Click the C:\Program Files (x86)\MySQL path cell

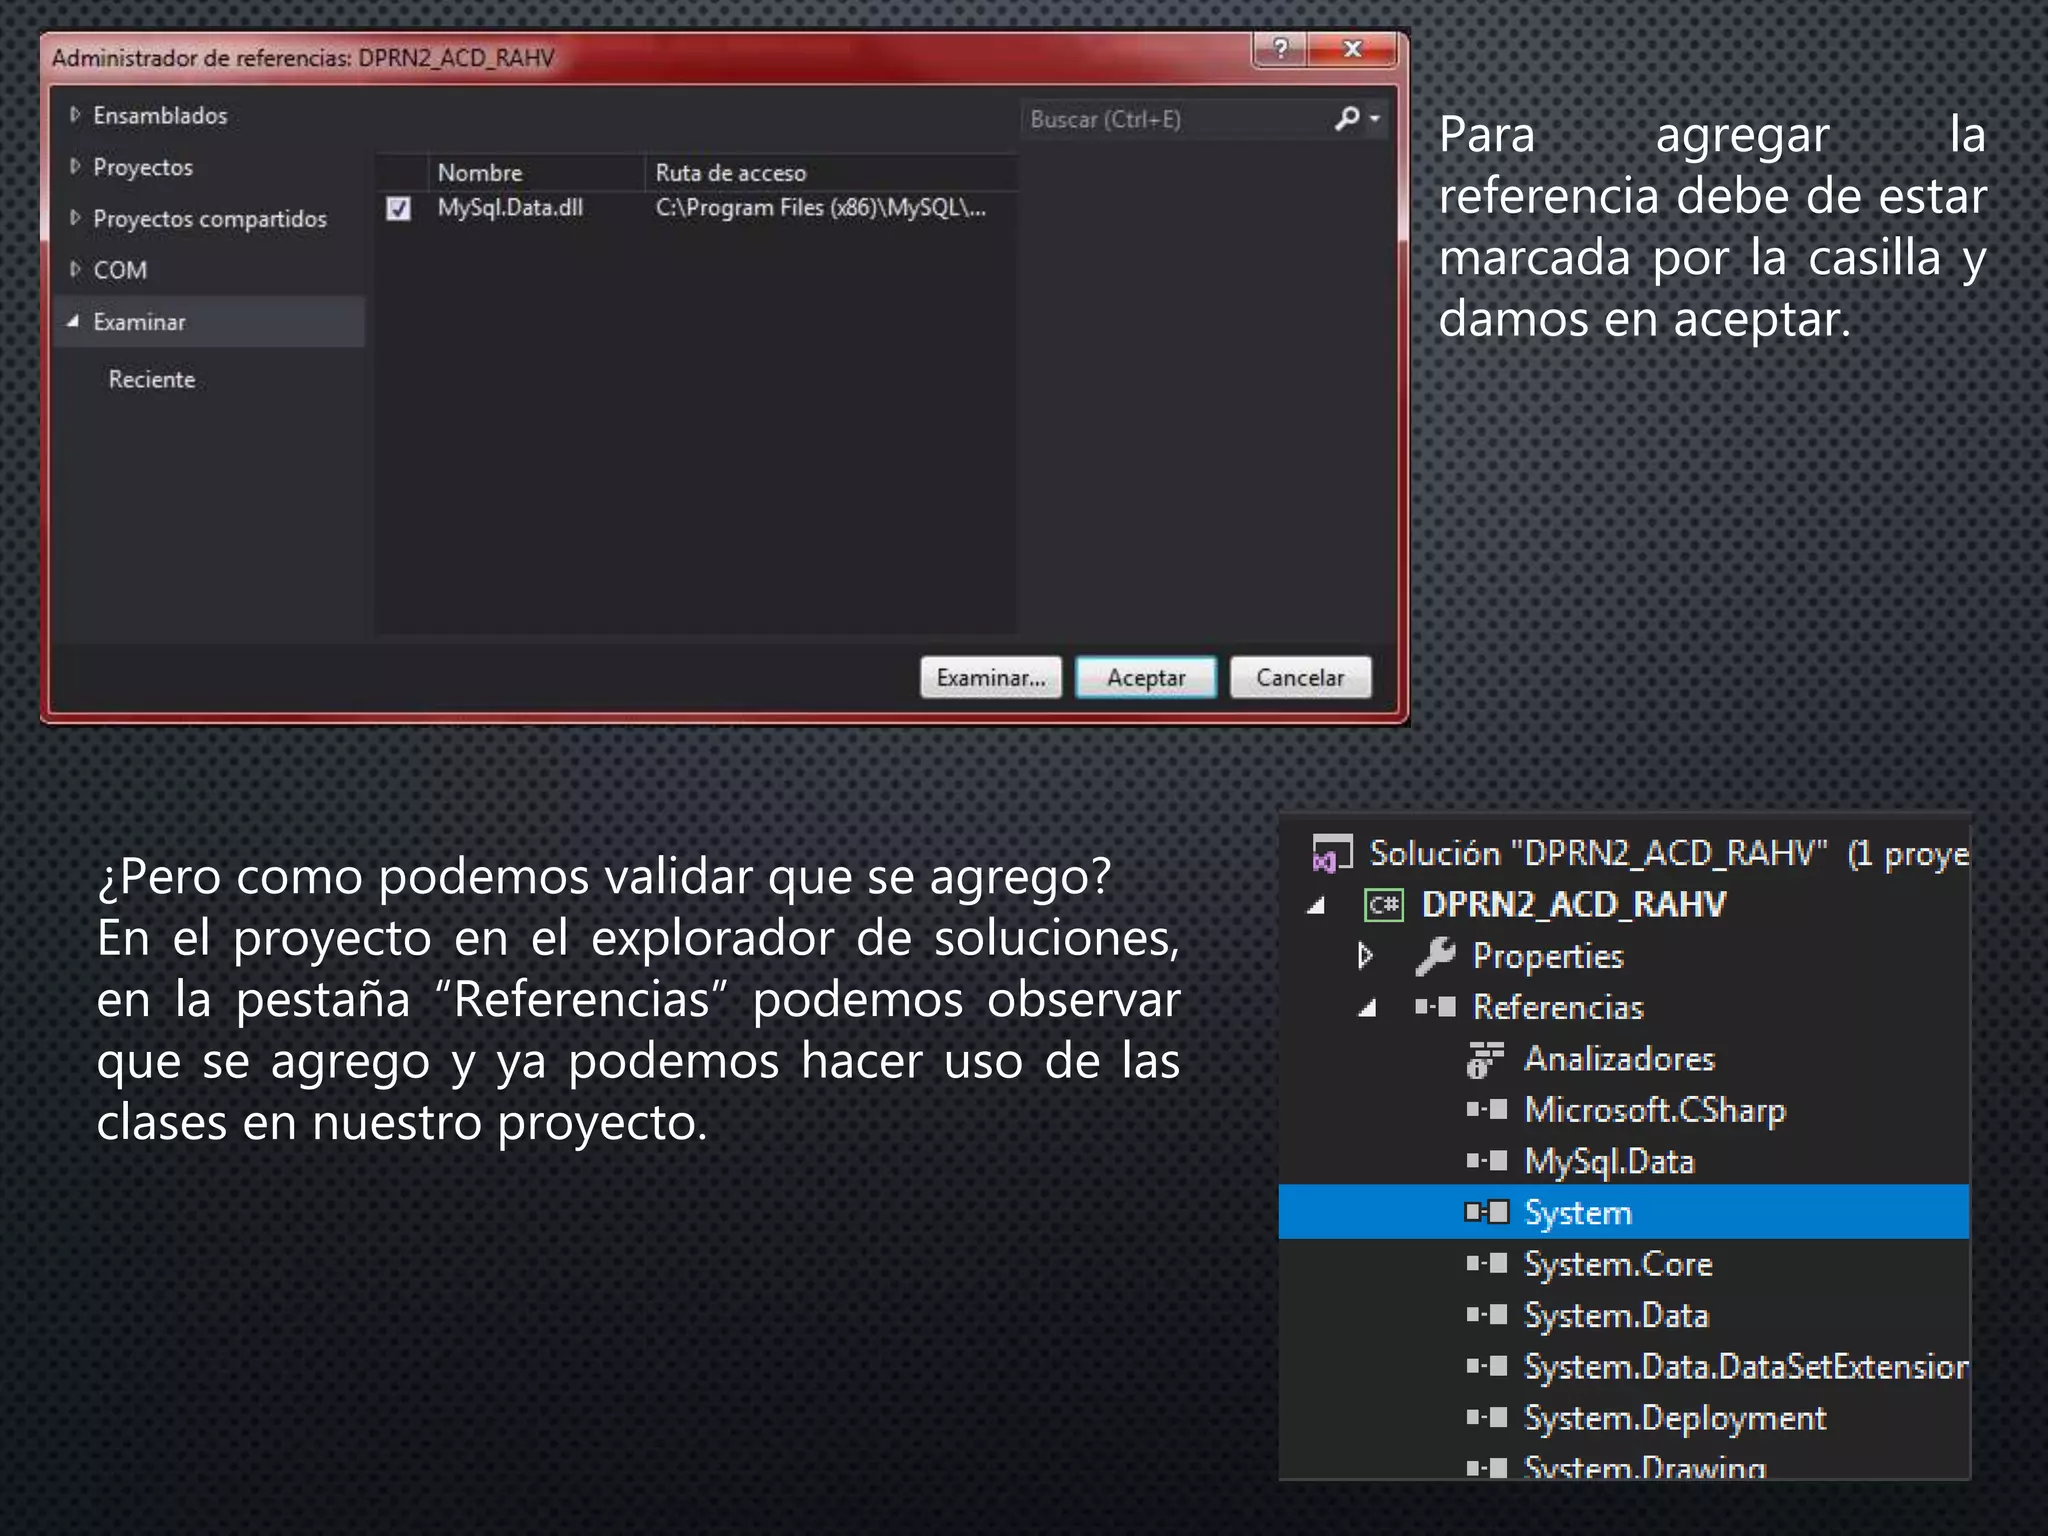[821, 207]
